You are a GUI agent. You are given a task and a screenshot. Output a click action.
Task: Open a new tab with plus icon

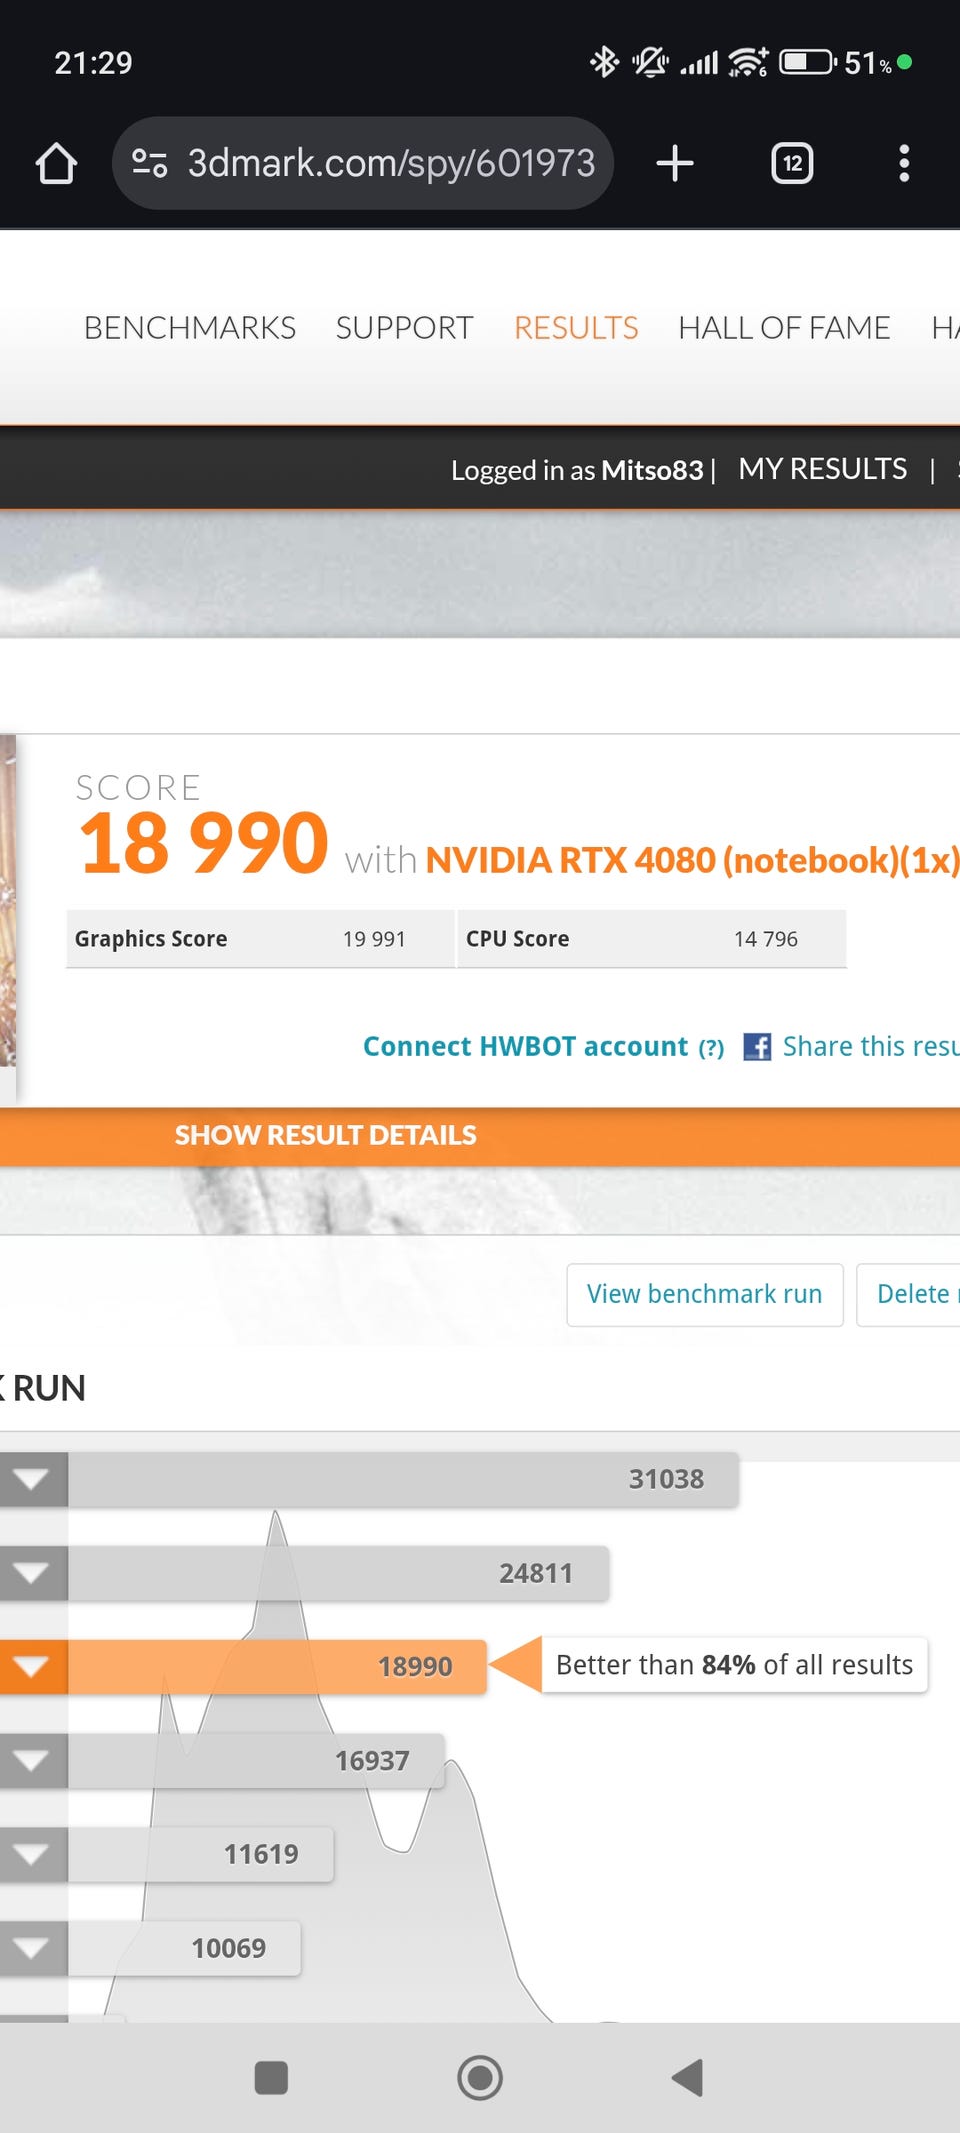(675, 163)
